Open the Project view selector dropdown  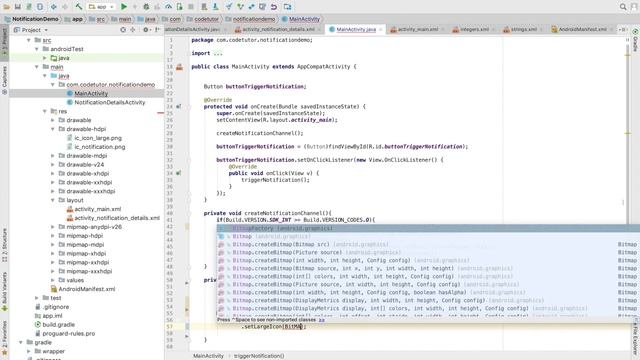click(x=31, y=30)
